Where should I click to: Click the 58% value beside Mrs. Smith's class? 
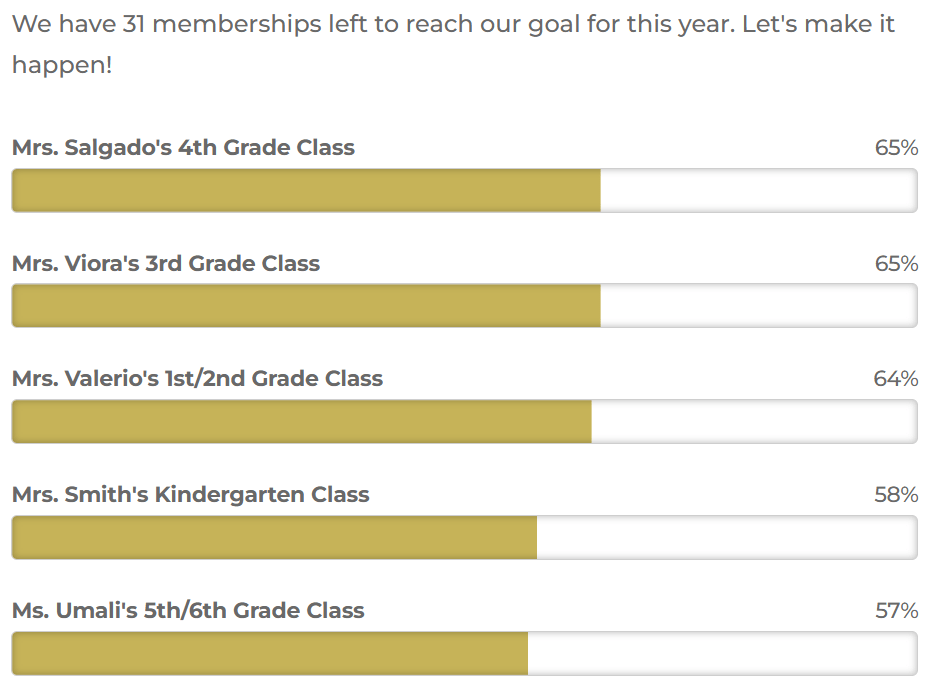click(896, 495)
